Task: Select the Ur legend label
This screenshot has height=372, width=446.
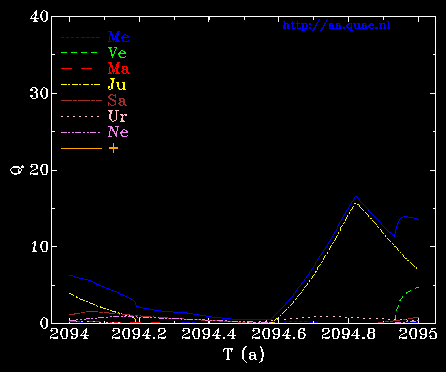Action: (x=117, y=116)
